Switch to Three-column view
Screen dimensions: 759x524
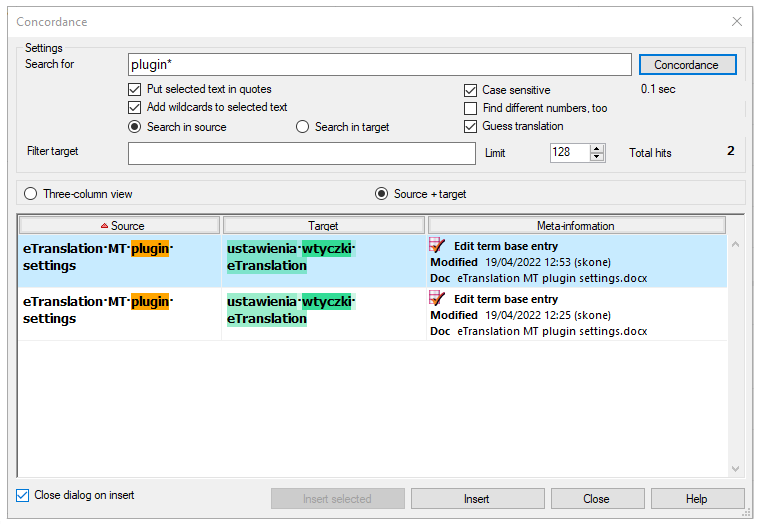[x=30, y=194]
